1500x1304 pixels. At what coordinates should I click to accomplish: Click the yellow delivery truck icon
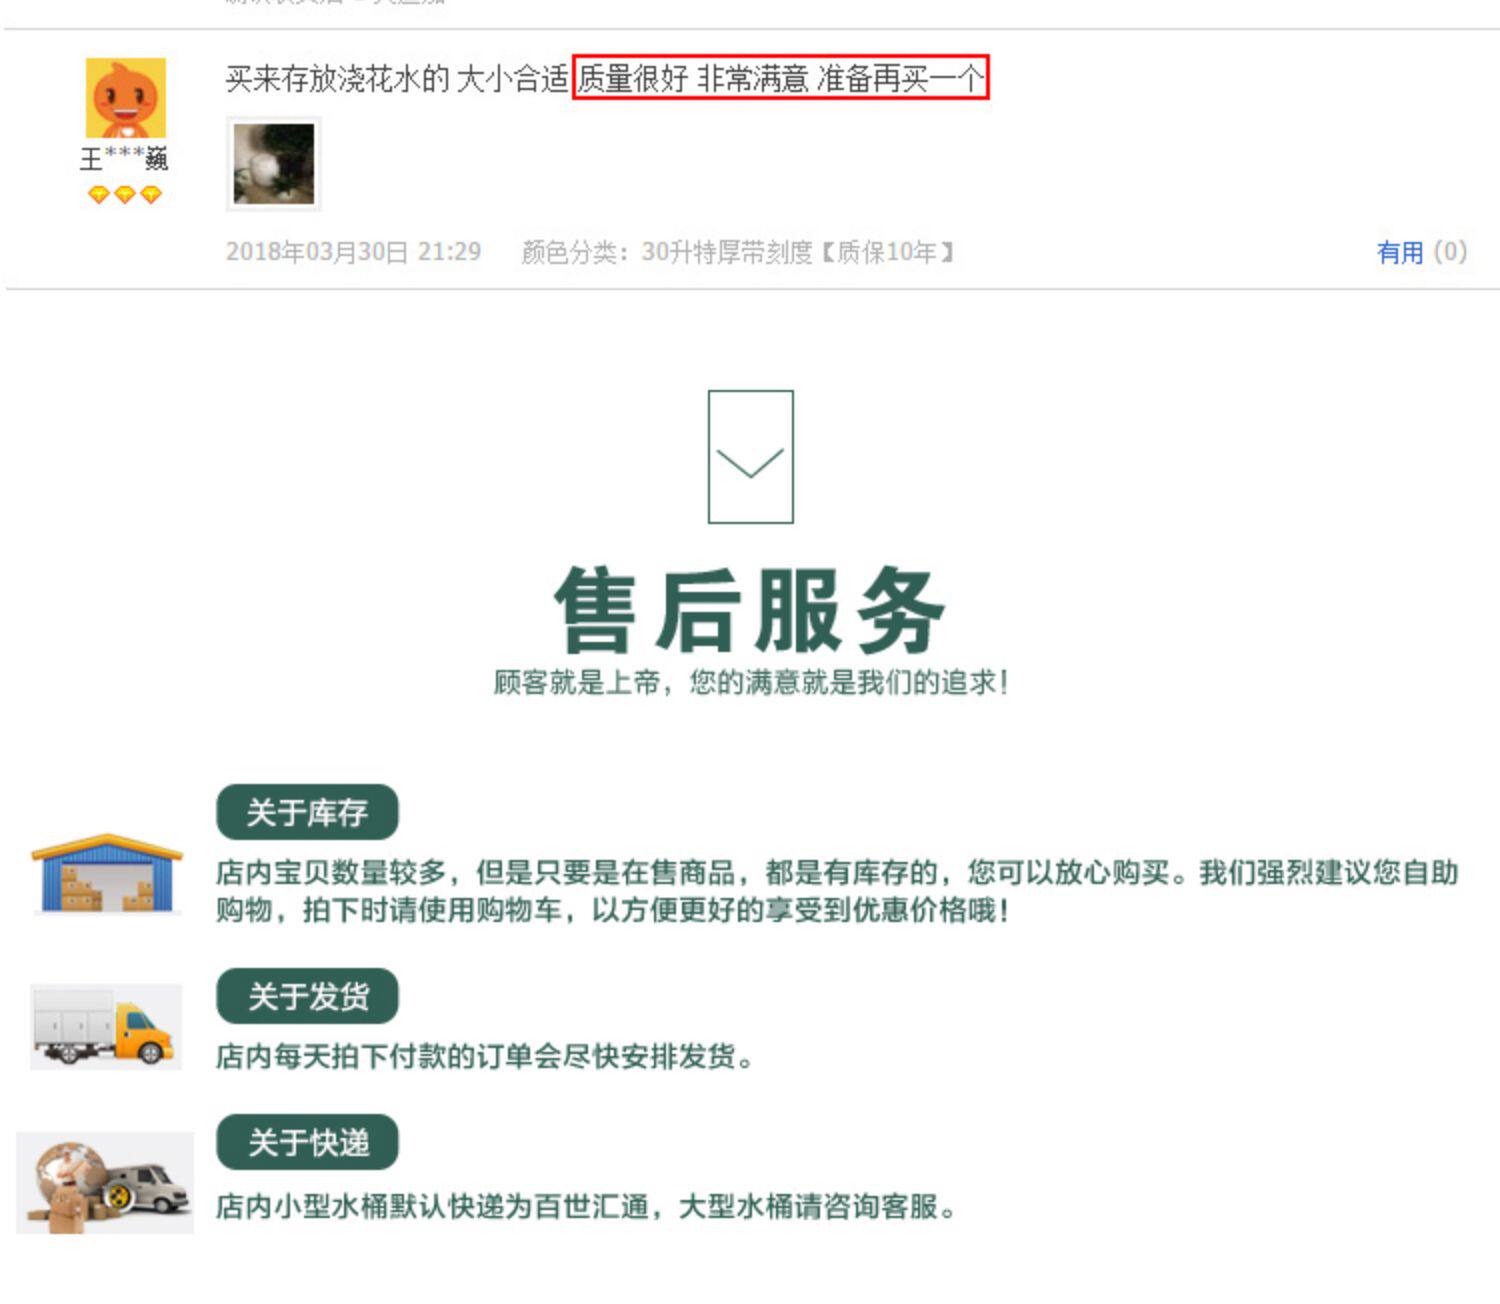pos(106,1026)
